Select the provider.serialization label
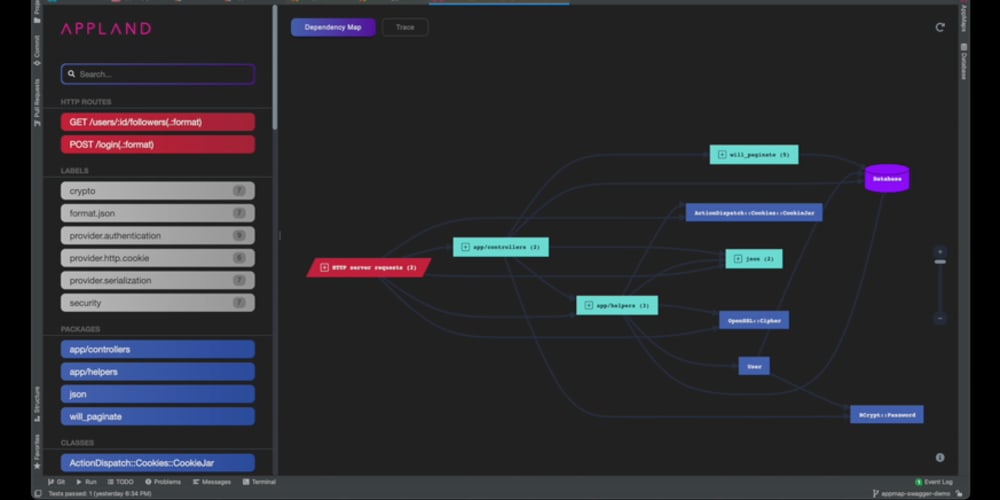This screenshot has height=500, width=1000. pyautogui.click(x=158, y=280)
